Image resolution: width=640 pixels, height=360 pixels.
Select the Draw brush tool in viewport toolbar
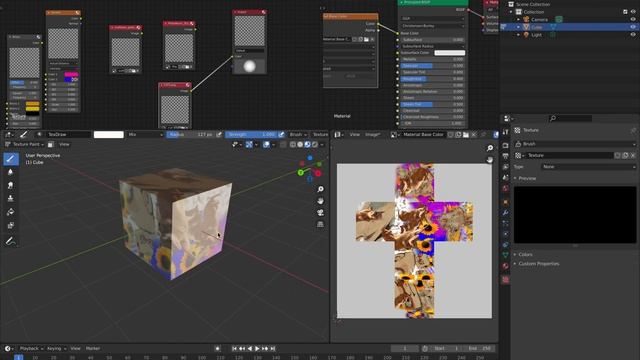[x=11, y=159]
